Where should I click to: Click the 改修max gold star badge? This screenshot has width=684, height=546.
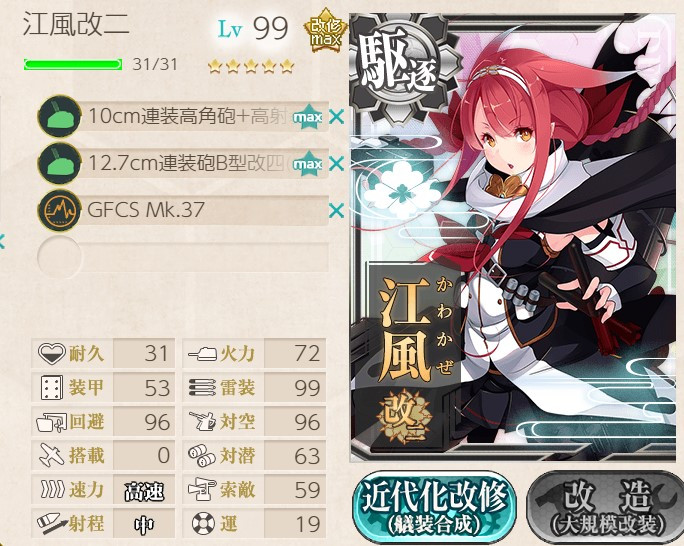pos(325,31)
